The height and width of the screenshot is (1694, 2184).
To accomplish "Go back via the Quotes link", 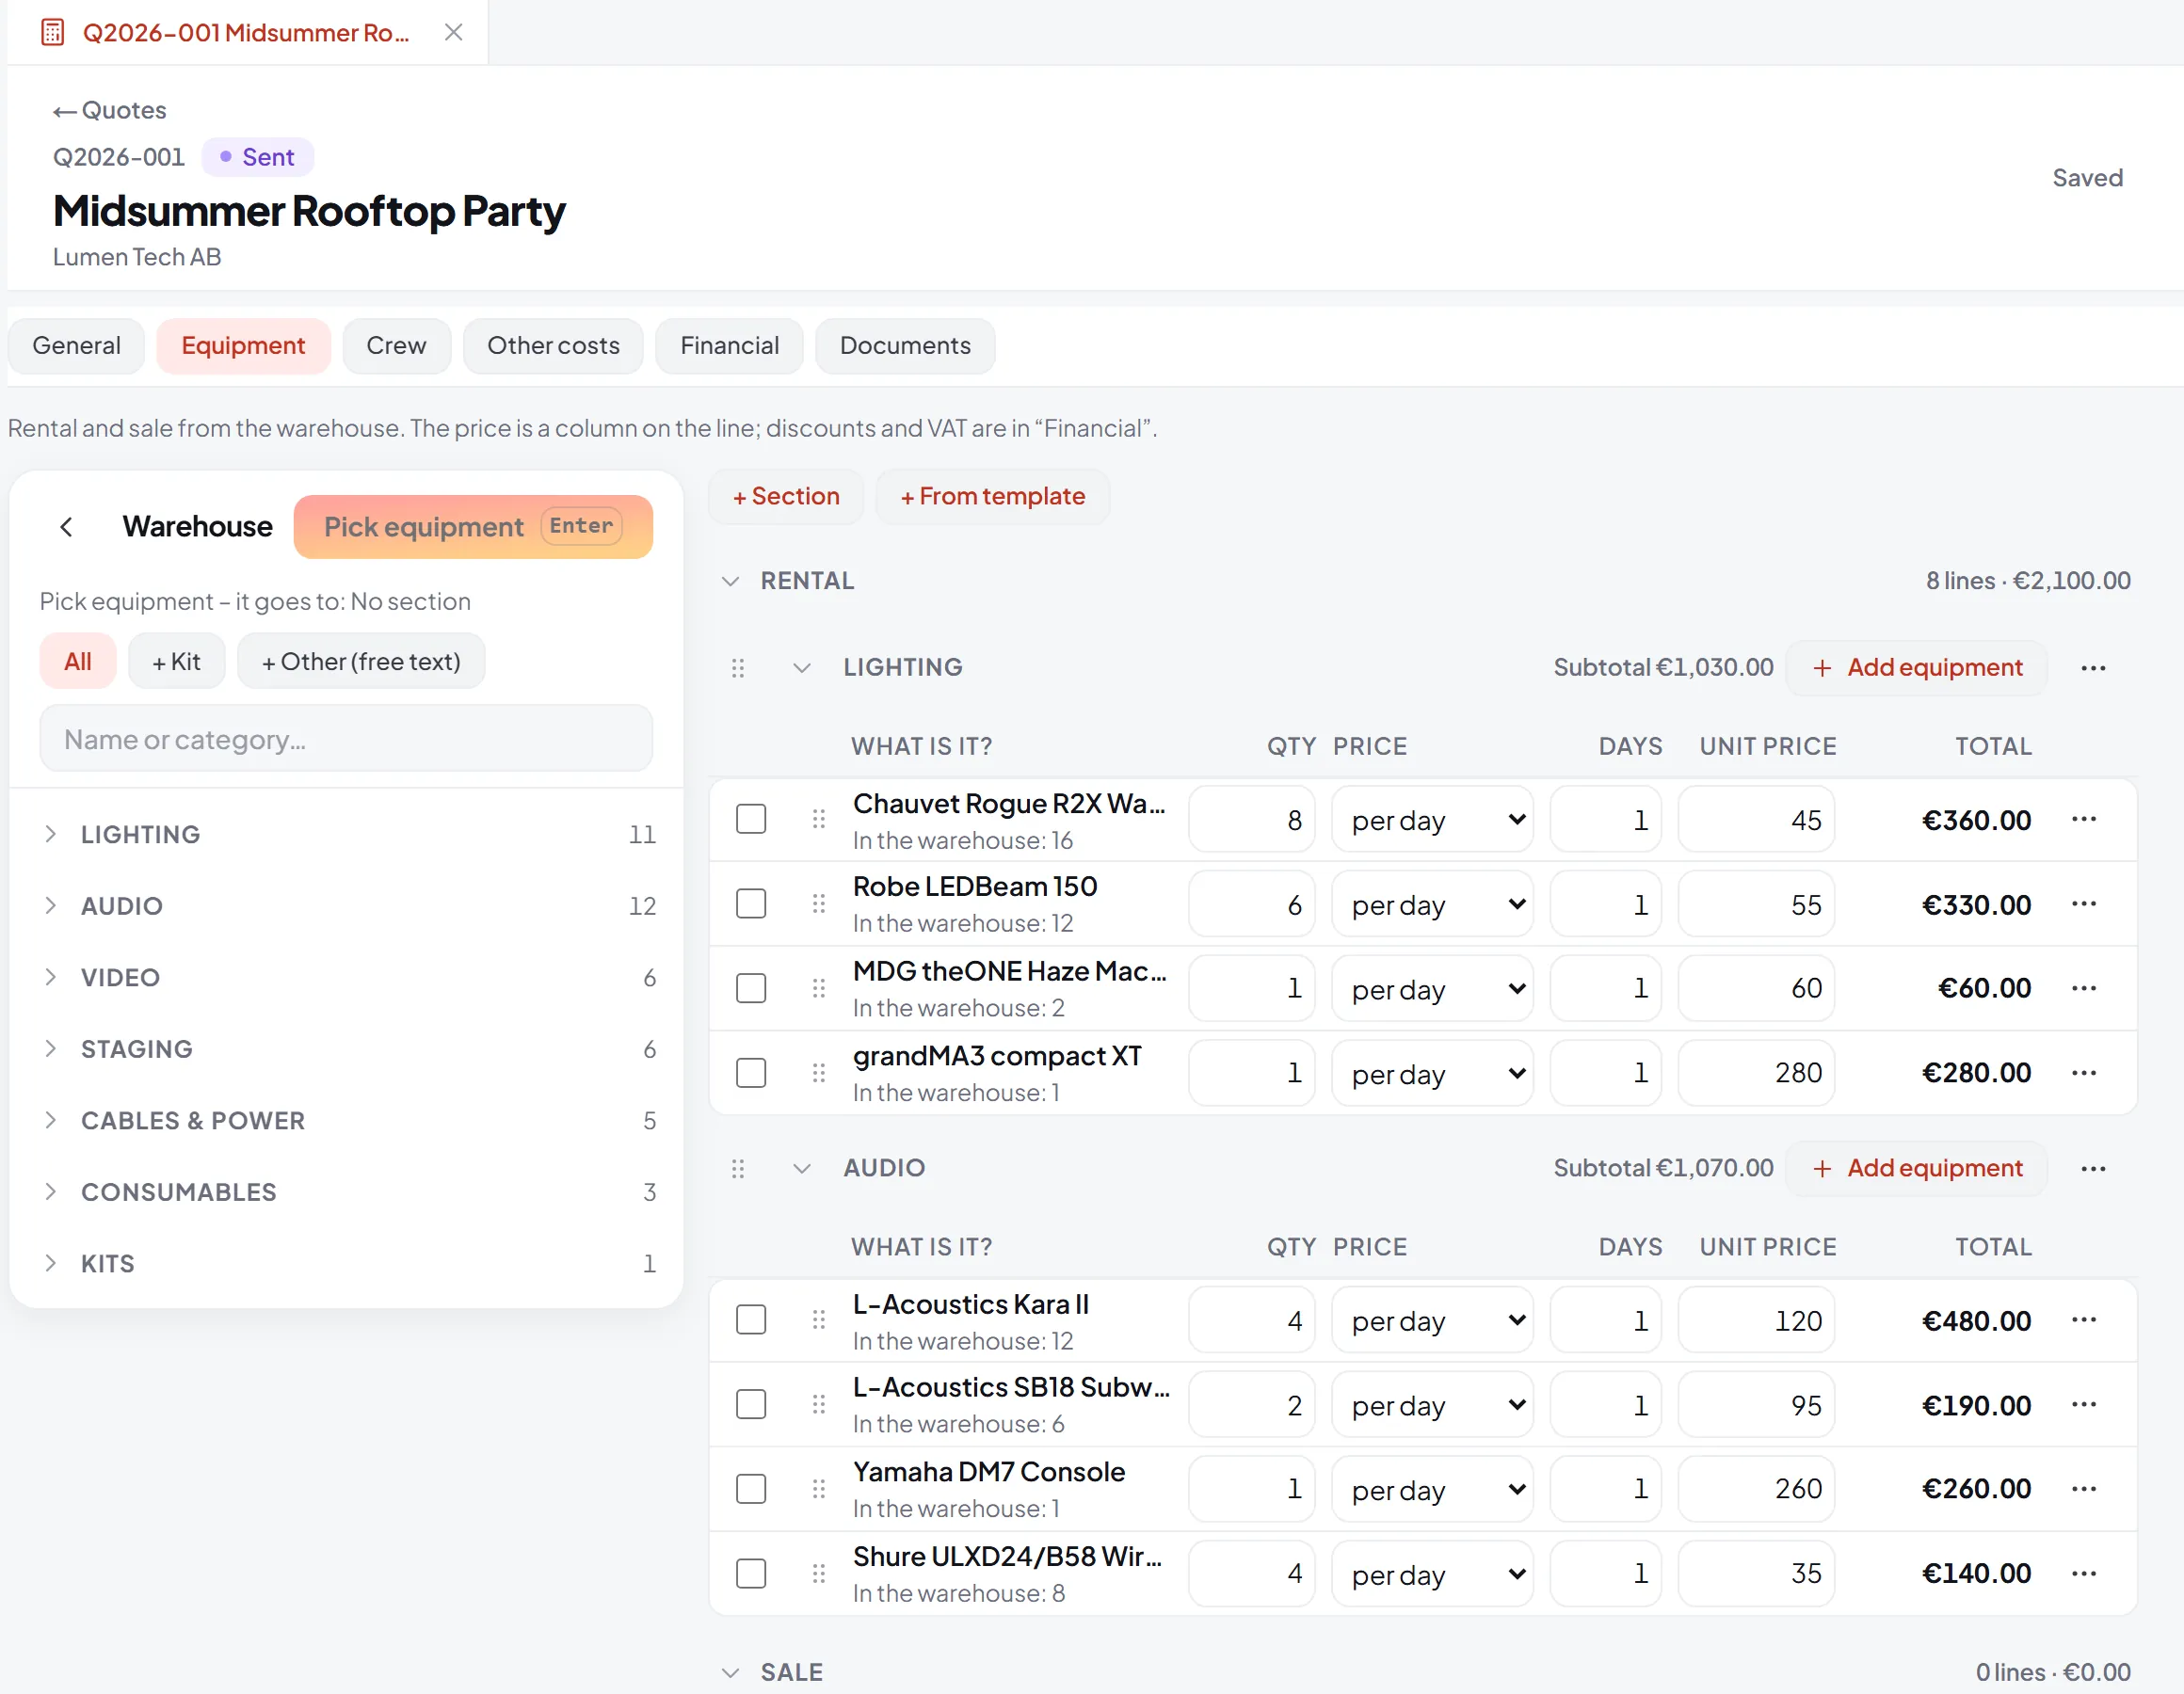I will tap(110, 110).
